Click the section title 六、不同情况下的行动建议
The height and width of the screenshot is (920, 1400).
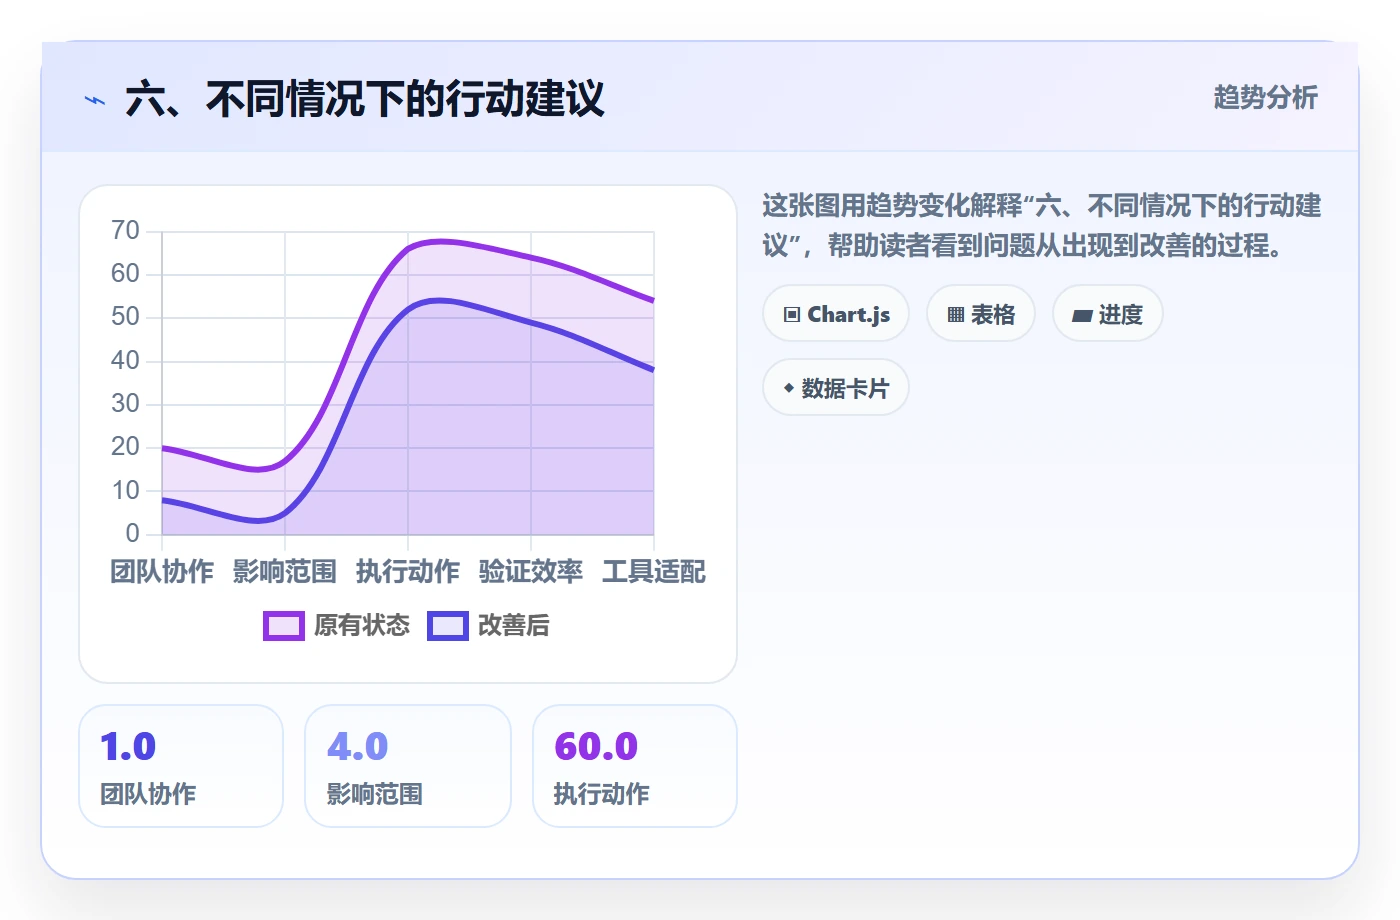[x=365, y=100]
